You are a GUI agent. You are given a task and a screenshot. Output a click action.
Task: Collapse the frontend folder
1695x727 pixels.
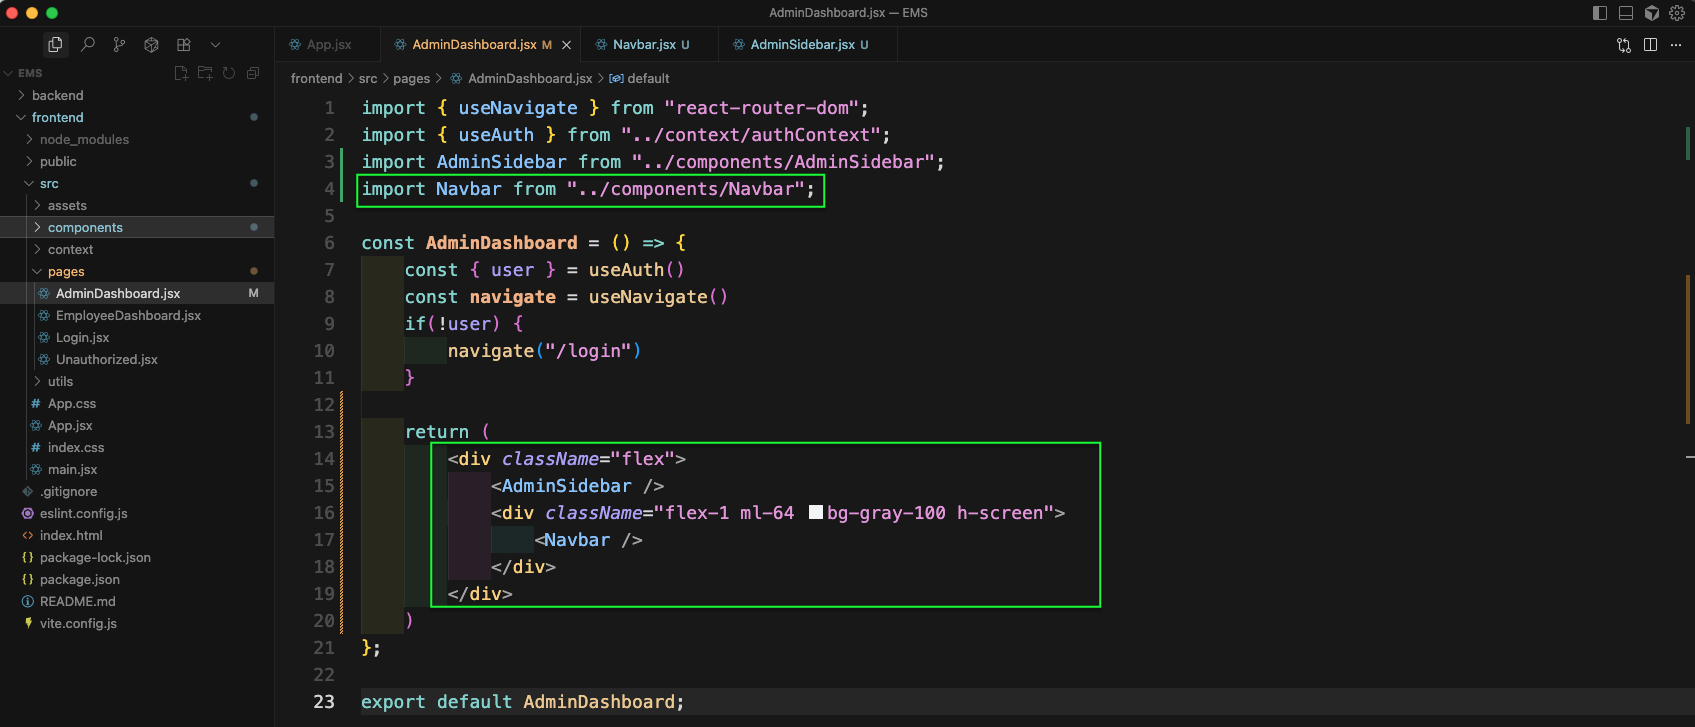coord(57,117)
